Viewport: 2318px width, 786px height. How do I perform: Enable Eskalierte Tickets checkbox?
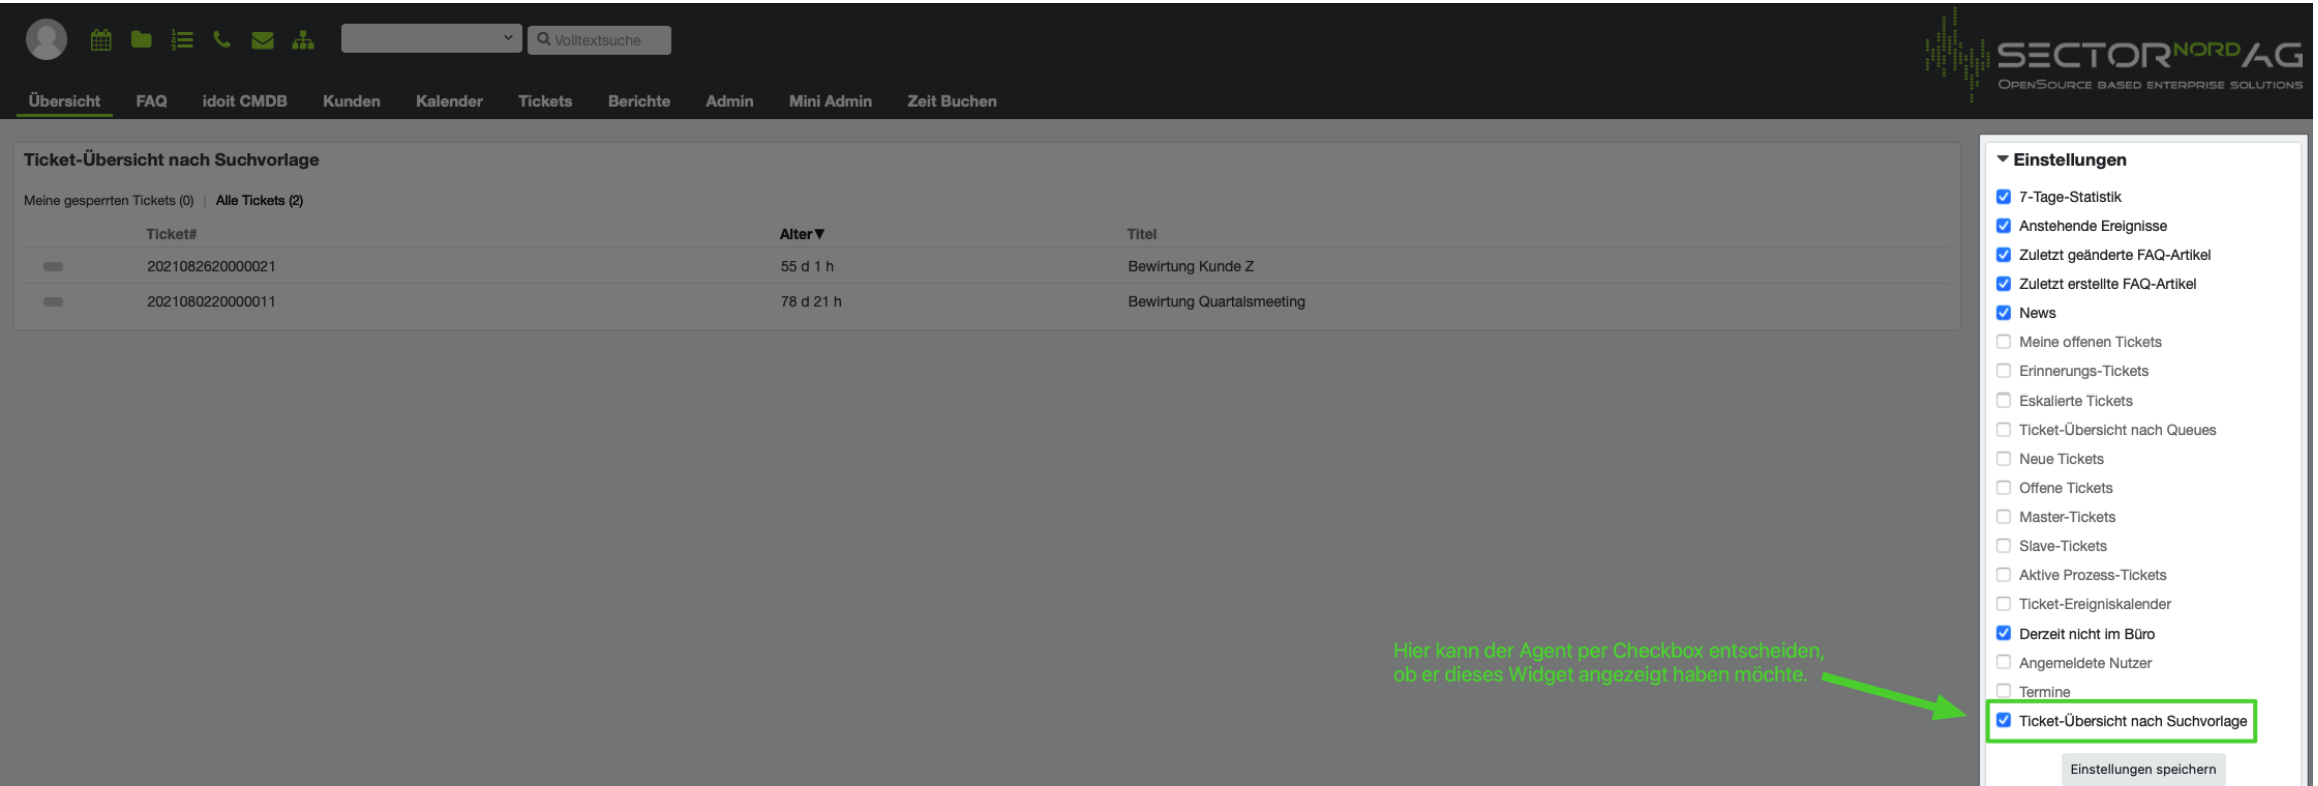click(2003, 400)
